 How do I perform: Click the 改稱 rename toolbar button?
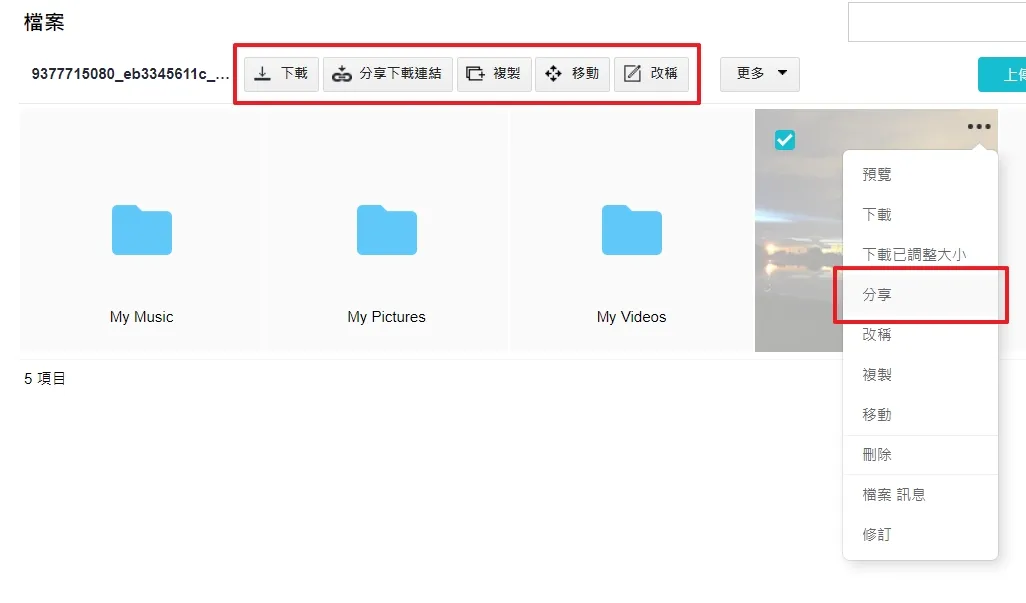pos(651,73)
